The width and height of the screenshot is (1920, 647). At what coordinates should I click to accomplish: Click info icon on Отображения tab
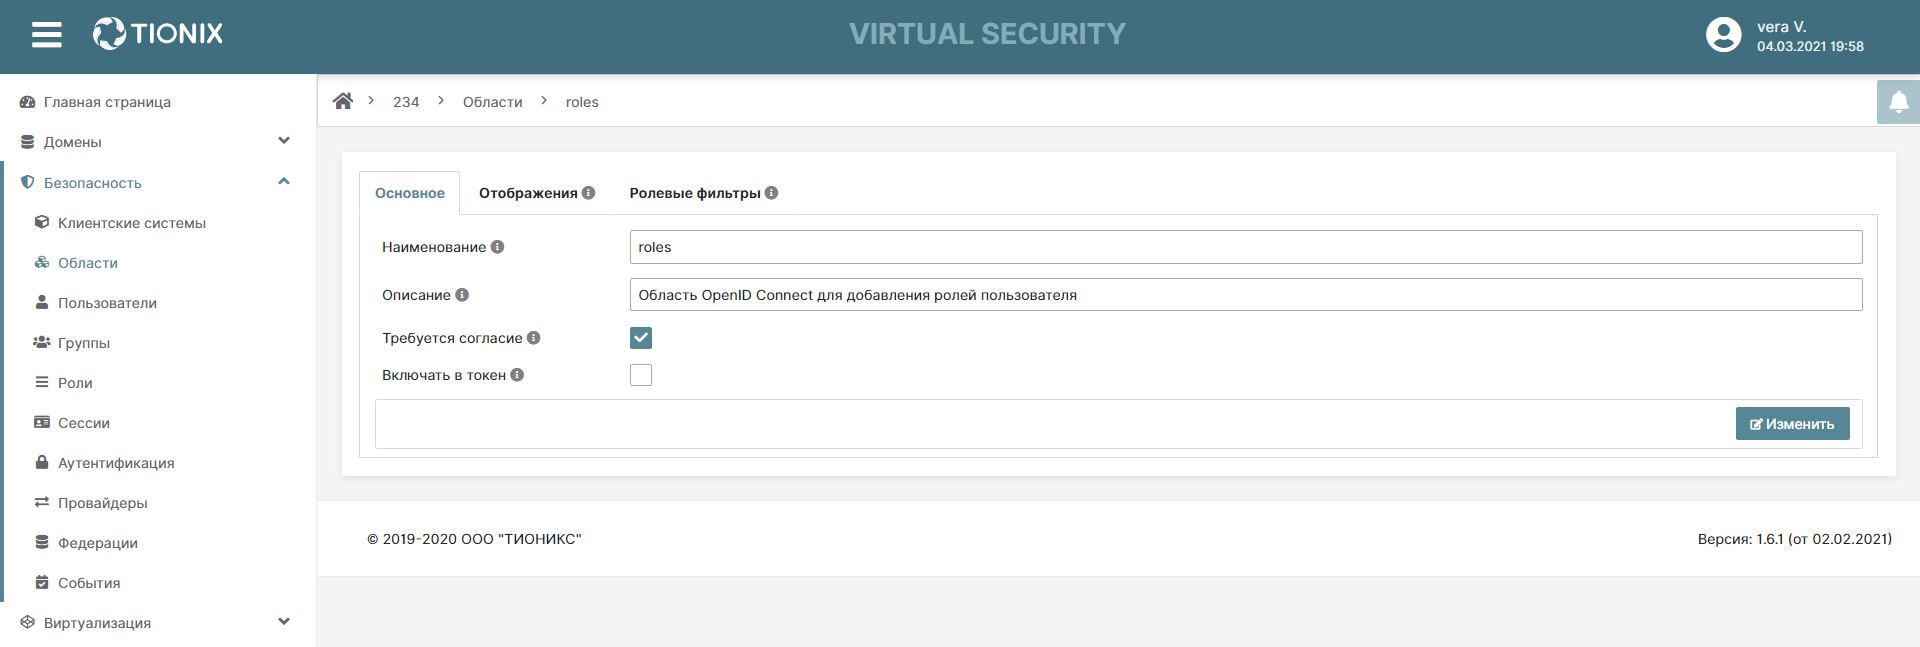click(x=588, y=193)
